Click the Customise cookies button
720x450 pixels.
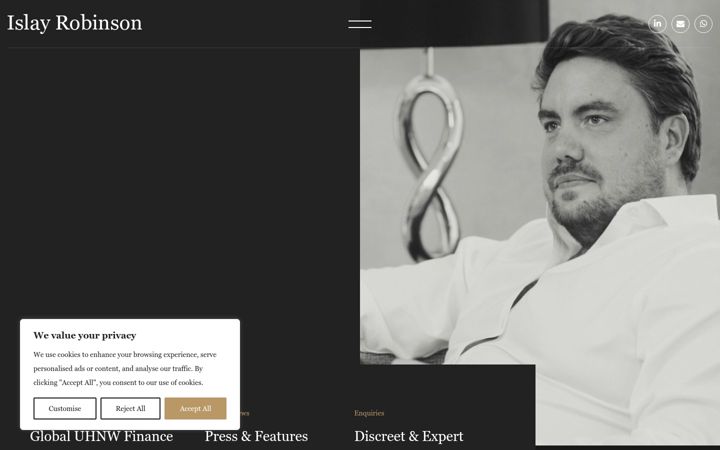click(65, 408)
